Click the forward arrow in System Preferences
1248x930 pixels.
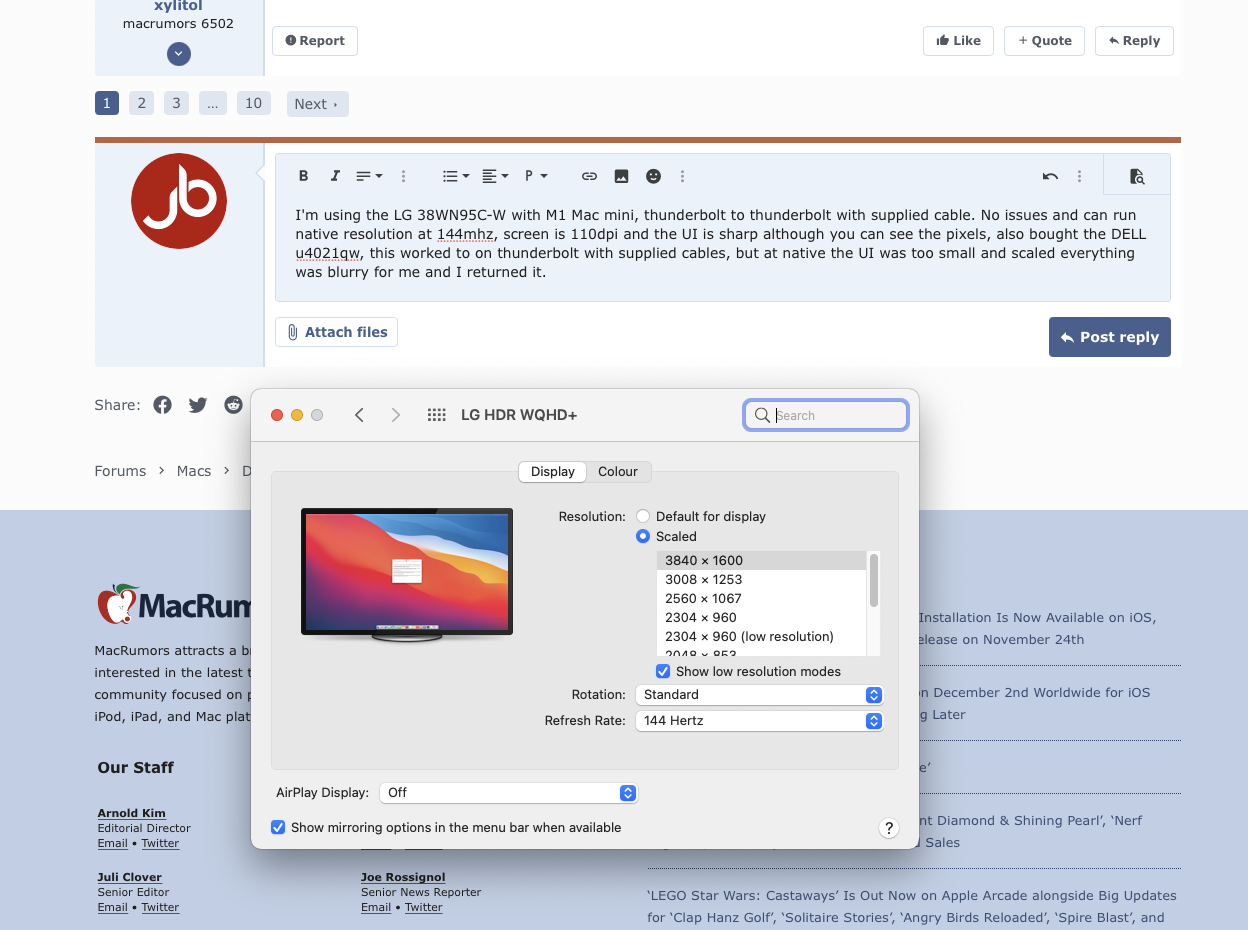pyautogui.click(x=395, y=415)
